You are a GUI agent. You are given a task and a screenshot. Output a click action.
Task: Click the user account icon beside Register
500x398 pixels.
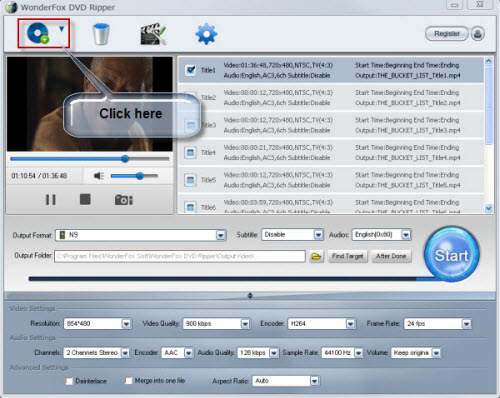pos(478,34)
